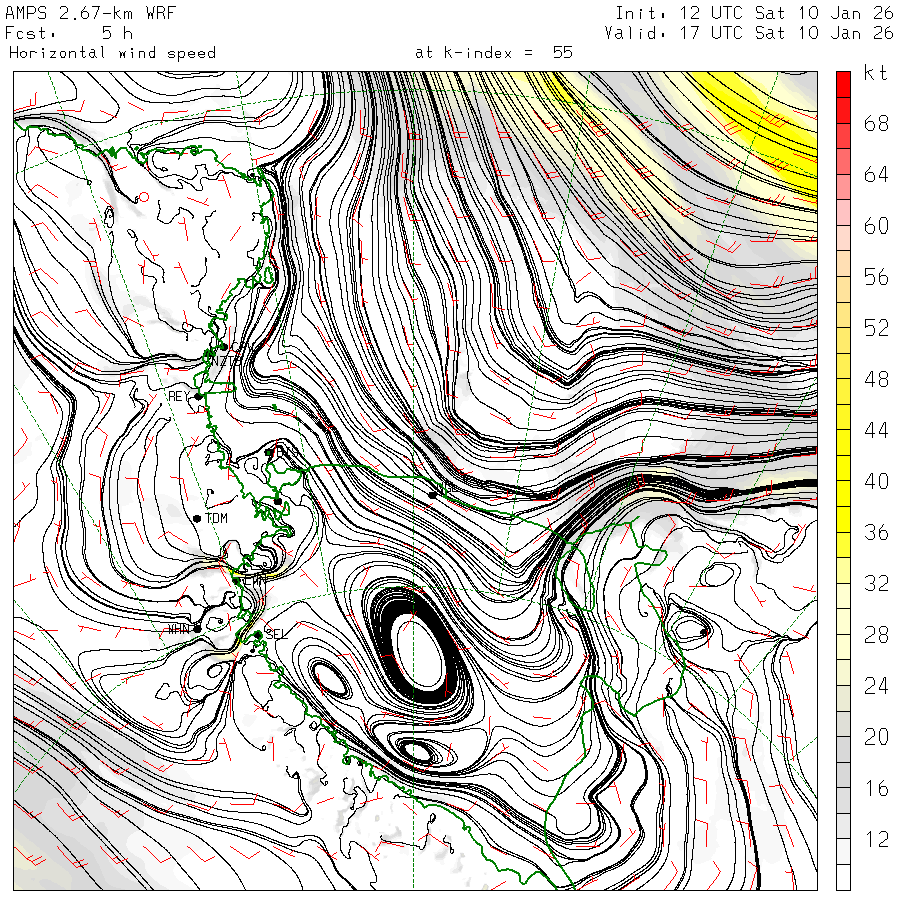Click the 'Horizontal wind speed' label

pyautogui.click(x=112, y=53)
